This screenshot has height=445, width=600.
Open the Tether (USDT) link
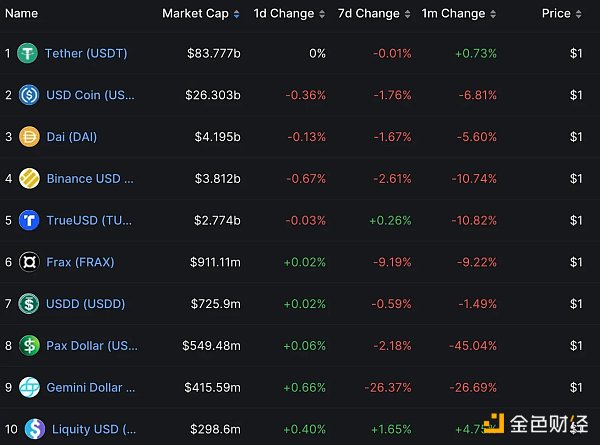click(x=86, y=53)
